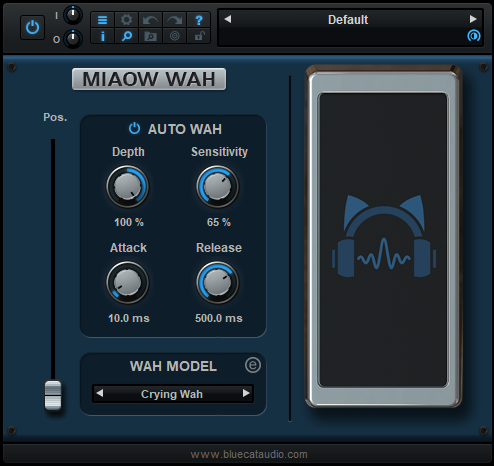Toggle the Auto Wah power button
Viewport: 494px width, 466px height.
tap(134, 128)
